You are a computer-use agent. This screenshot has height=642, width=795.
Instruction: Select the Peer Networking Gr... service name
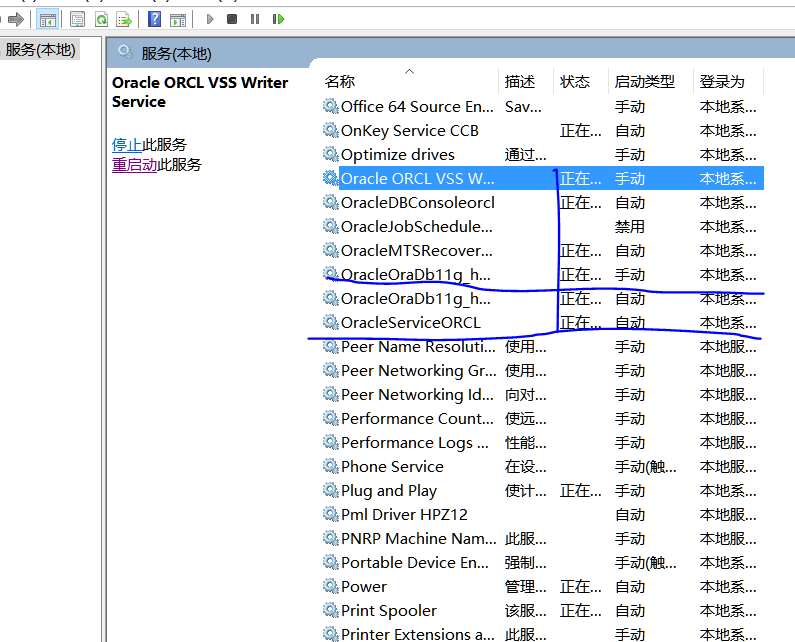[x=419, y=371]
